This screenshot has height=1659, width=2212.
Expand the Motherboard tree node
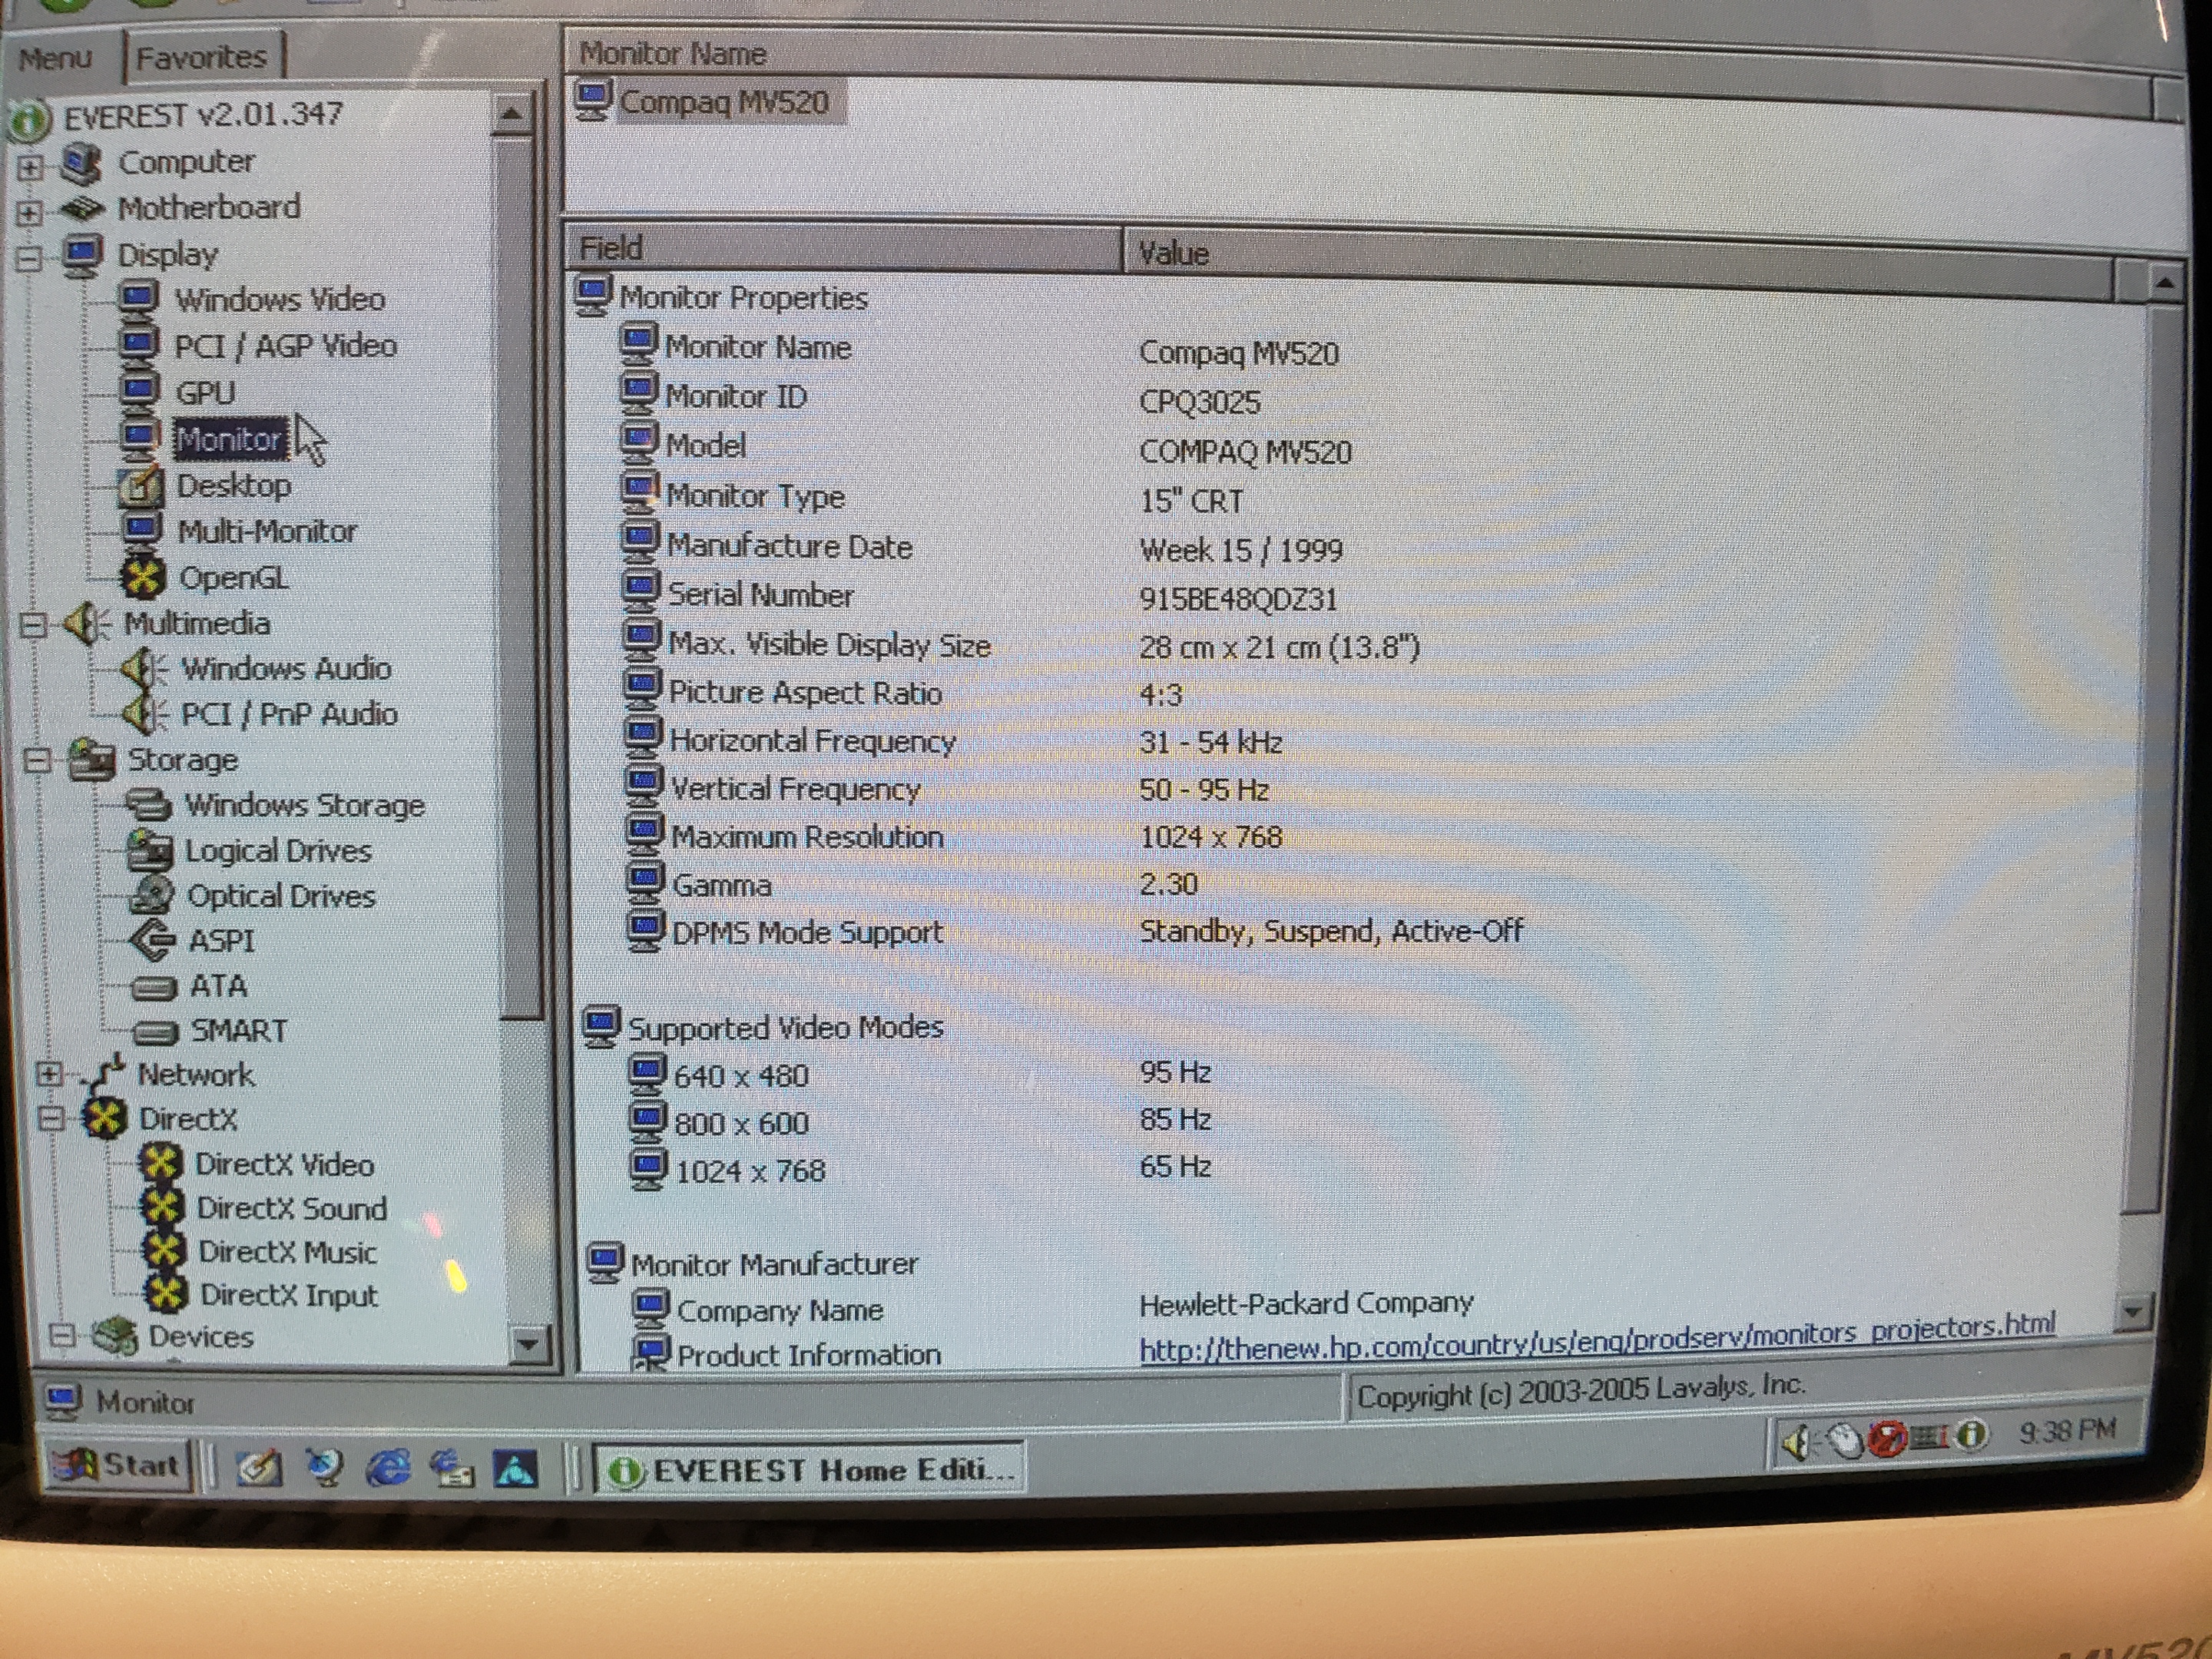point(29,212)
